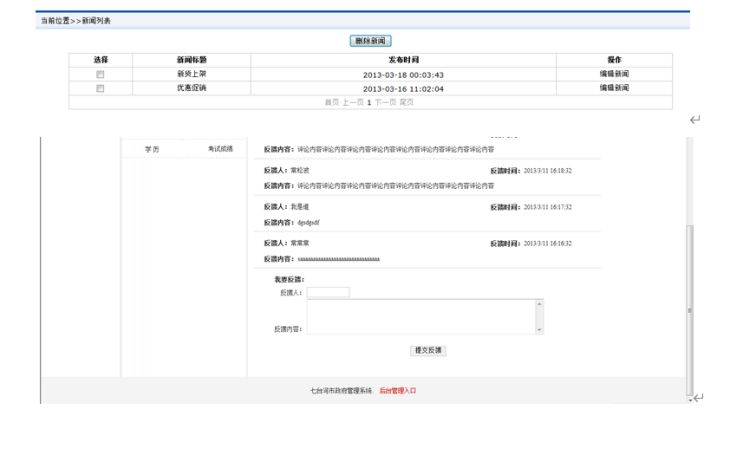Screen dimensions: 756x456
Task: Click the feedback content dpdpdf
Action: 309,223
